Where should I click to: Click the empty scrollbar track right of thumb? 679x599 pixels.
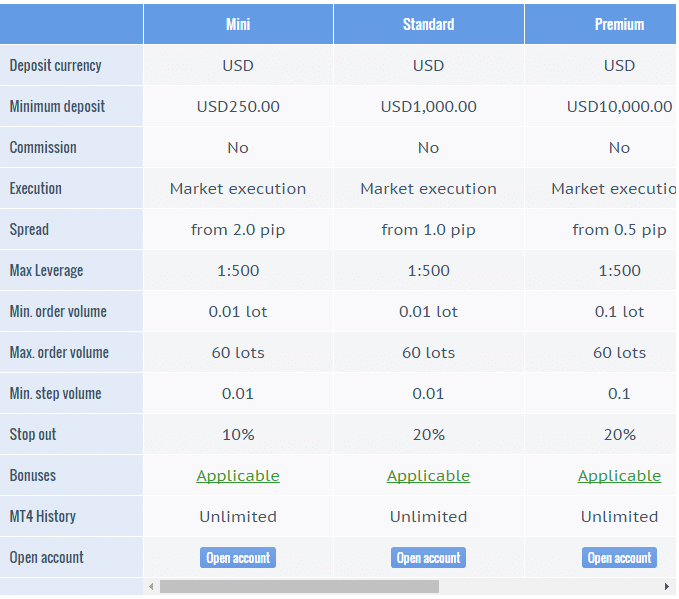[550, 586]
